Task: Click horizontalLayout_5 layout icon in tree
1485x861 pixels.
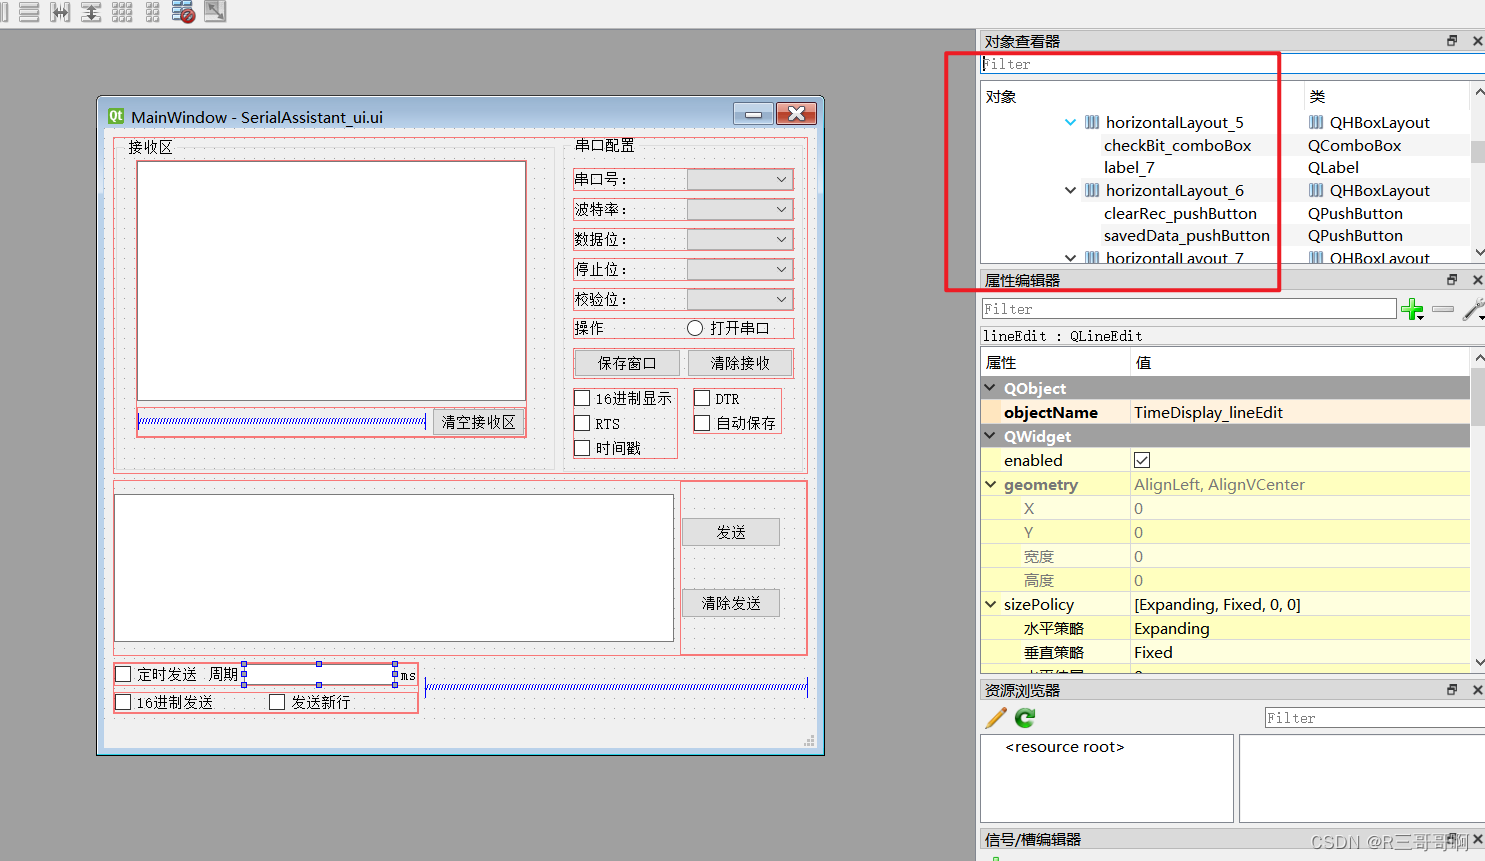Action: [x=1092, y=122]
